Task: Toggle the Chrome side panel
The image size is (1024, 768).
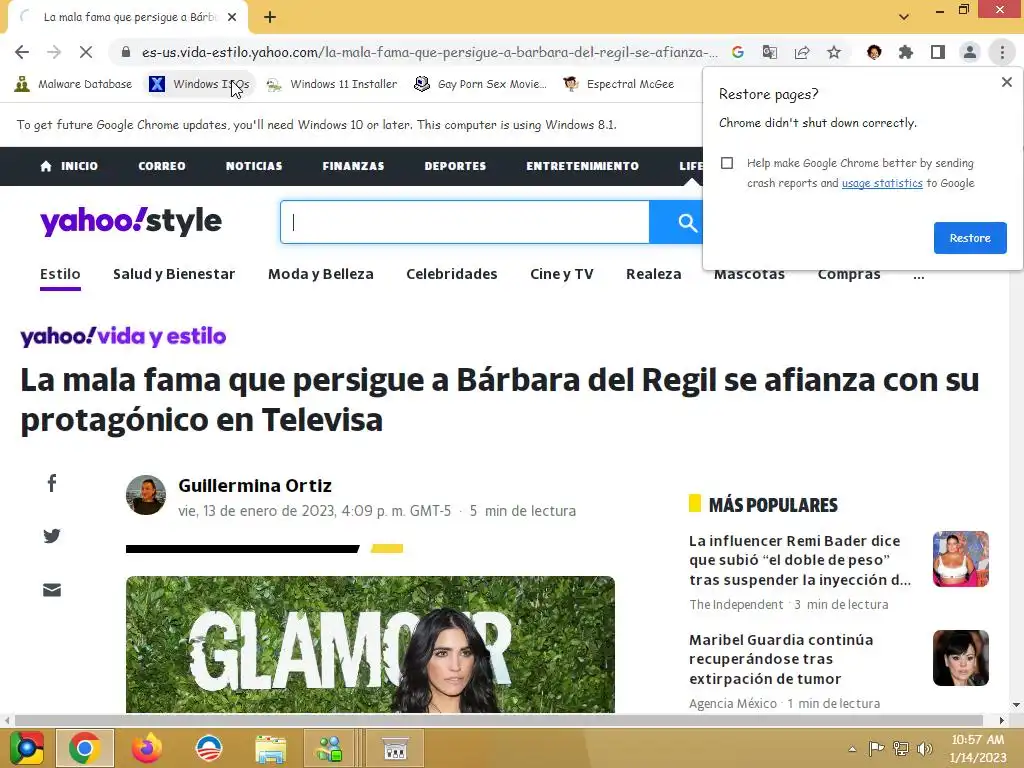Action: [x=938, y=52]
